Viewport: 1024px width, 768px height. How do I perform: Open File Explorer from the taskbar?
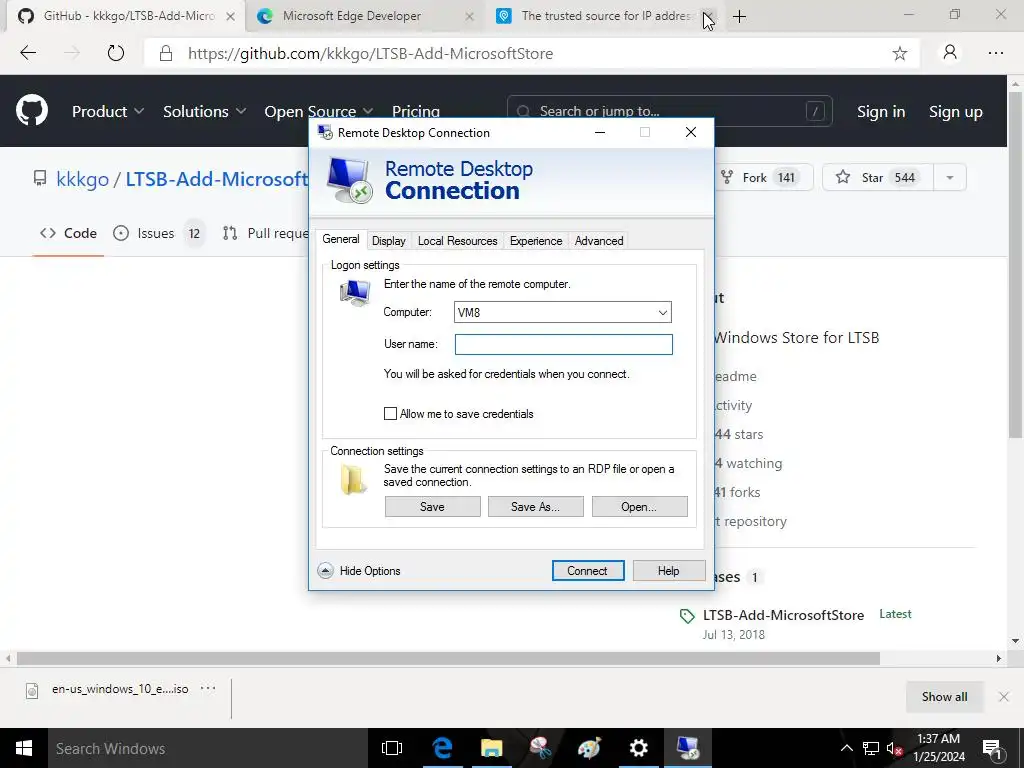[491, 748]
